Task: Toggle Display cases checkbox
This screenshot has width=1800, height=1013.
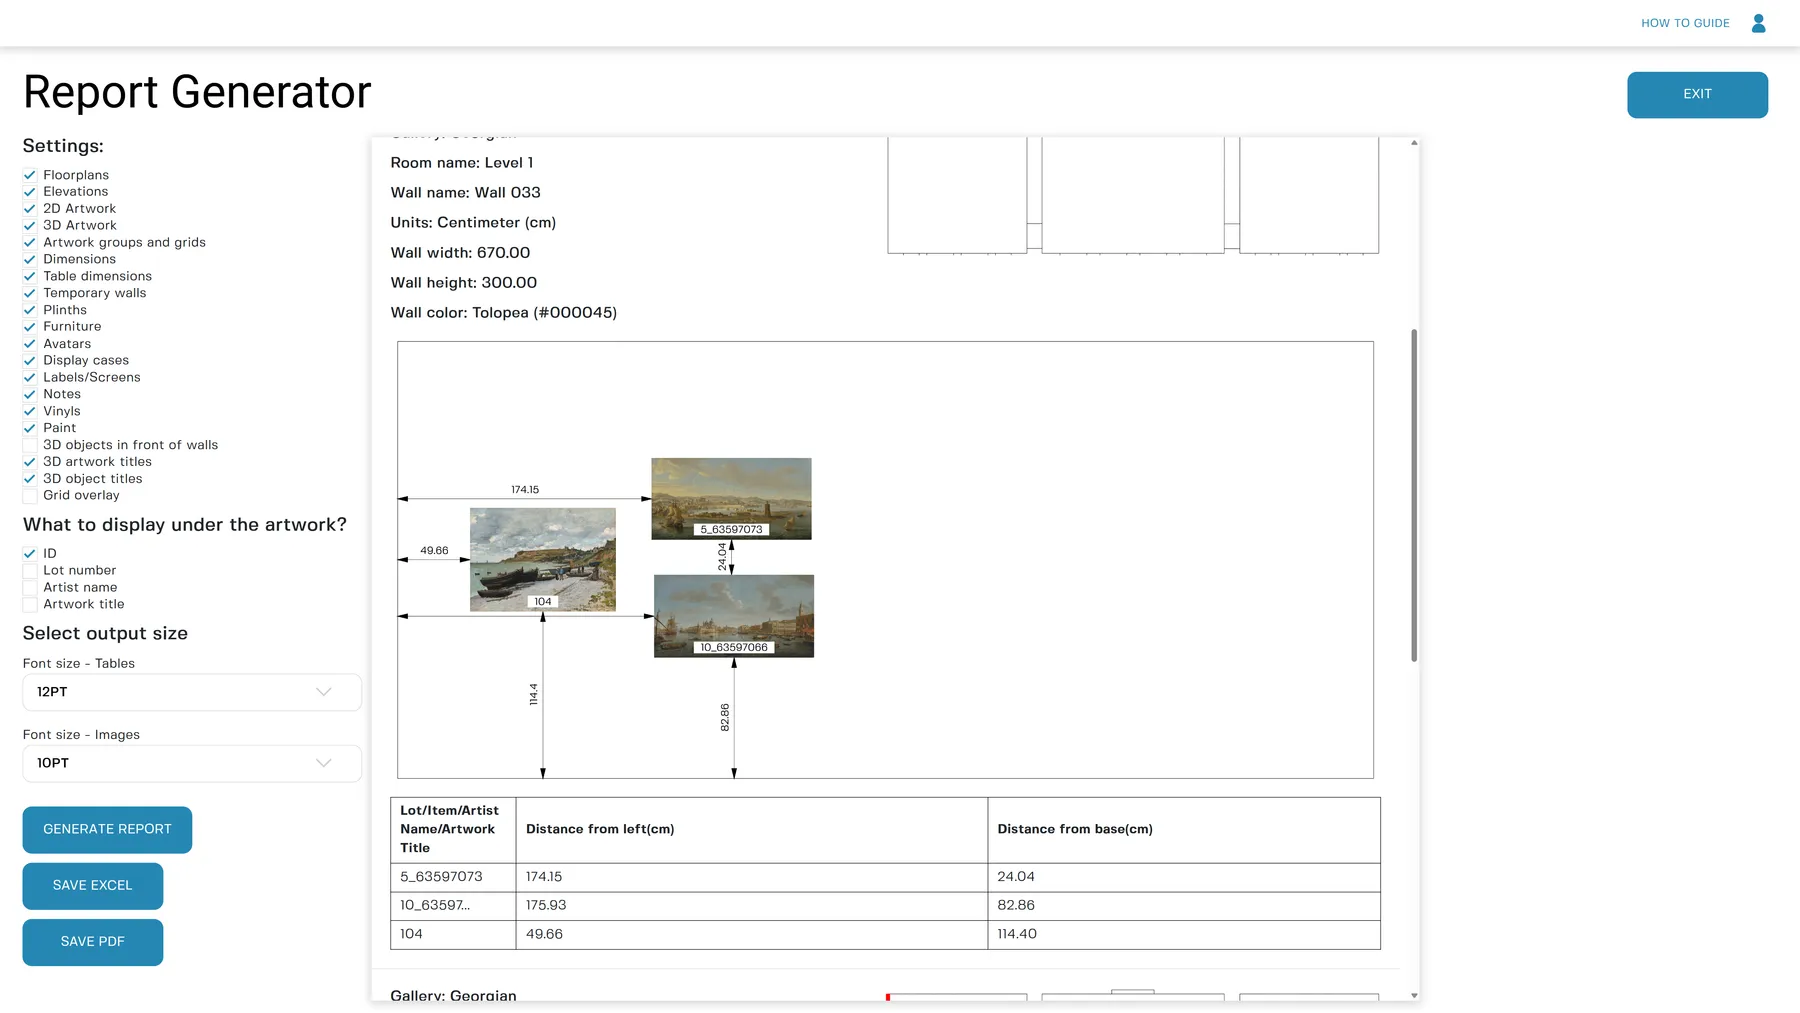Action: tap(30, 361)
